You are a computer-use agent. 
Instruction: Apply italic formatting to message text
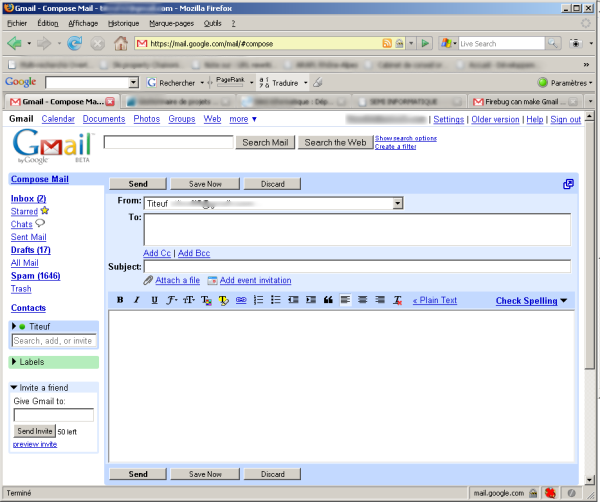137,300
